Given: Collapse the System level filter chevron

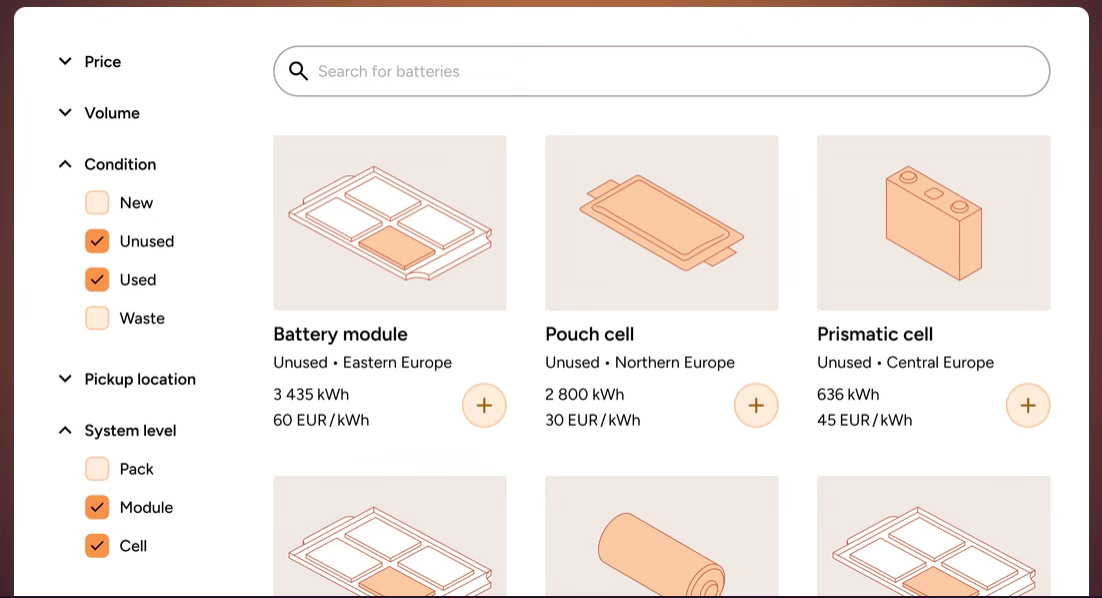Looking at the screenshot, I should (65, 430).
